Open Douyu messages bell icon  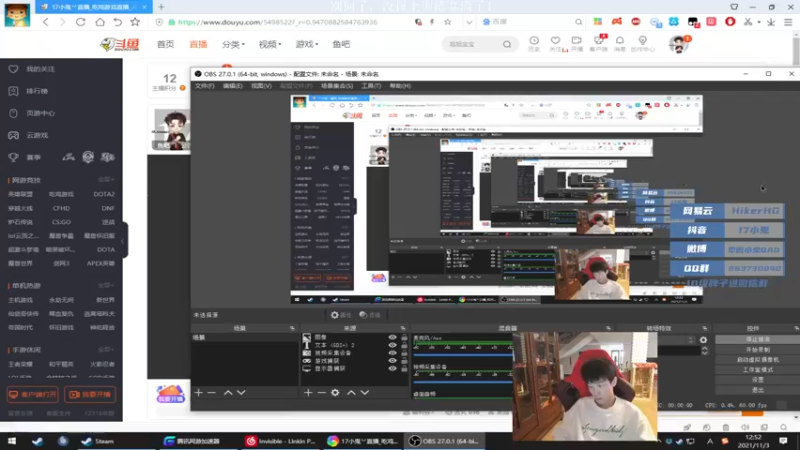[x=620, y=43]
